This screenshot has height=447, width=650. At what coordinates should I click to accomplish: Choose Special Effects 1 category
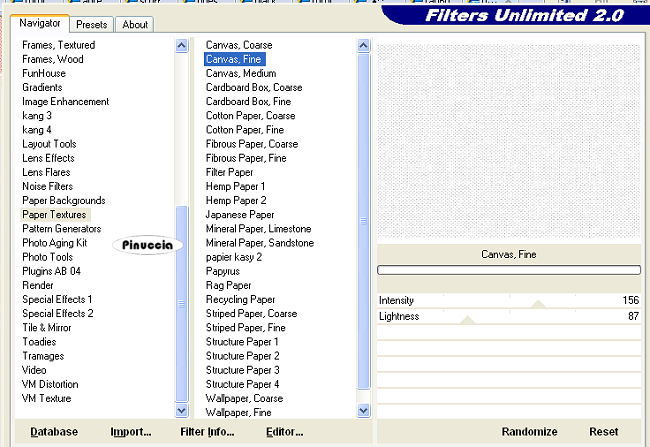click(57, 299)
